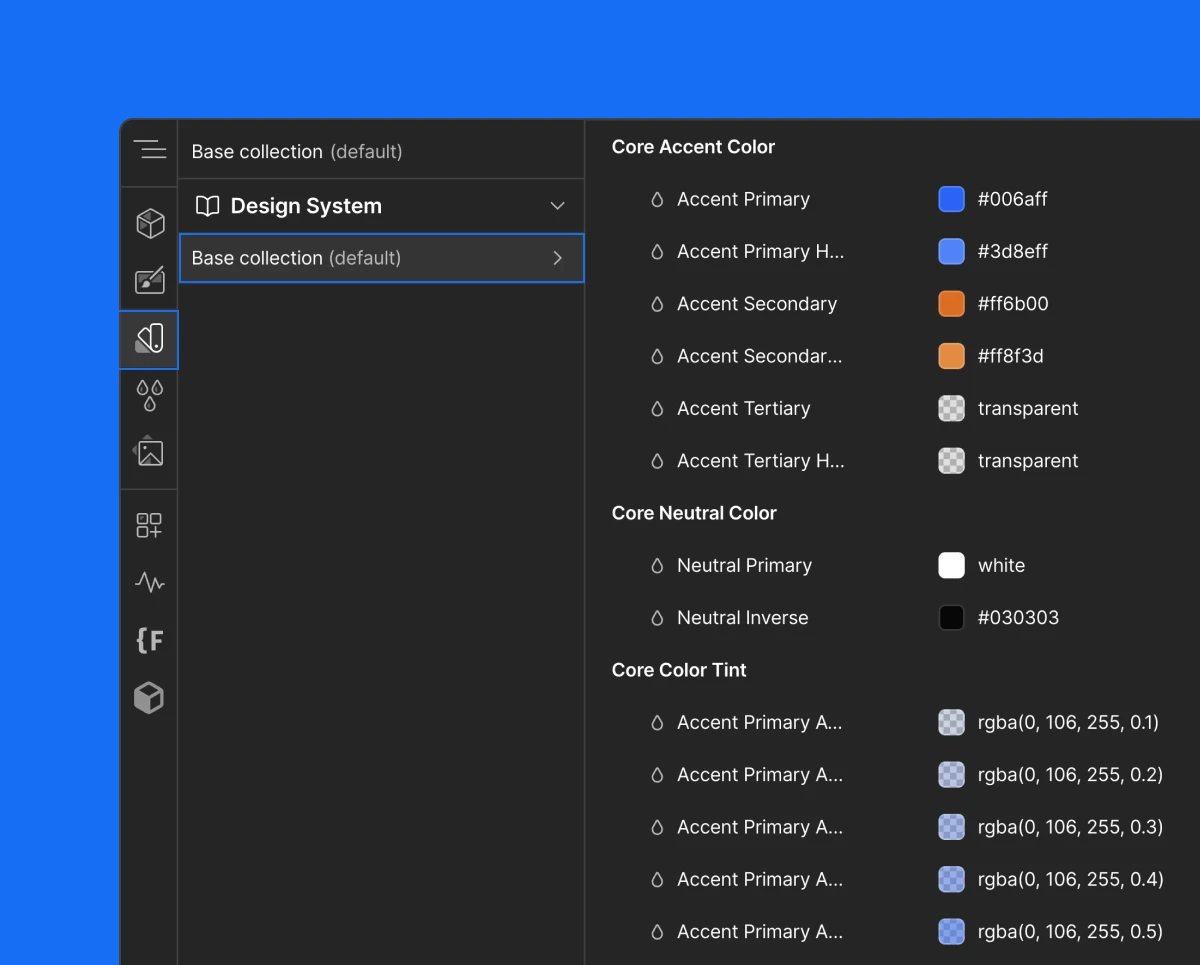Collapse the Design System dropdown
This screenshot has height=965, width=1200.
pos(557,205)
